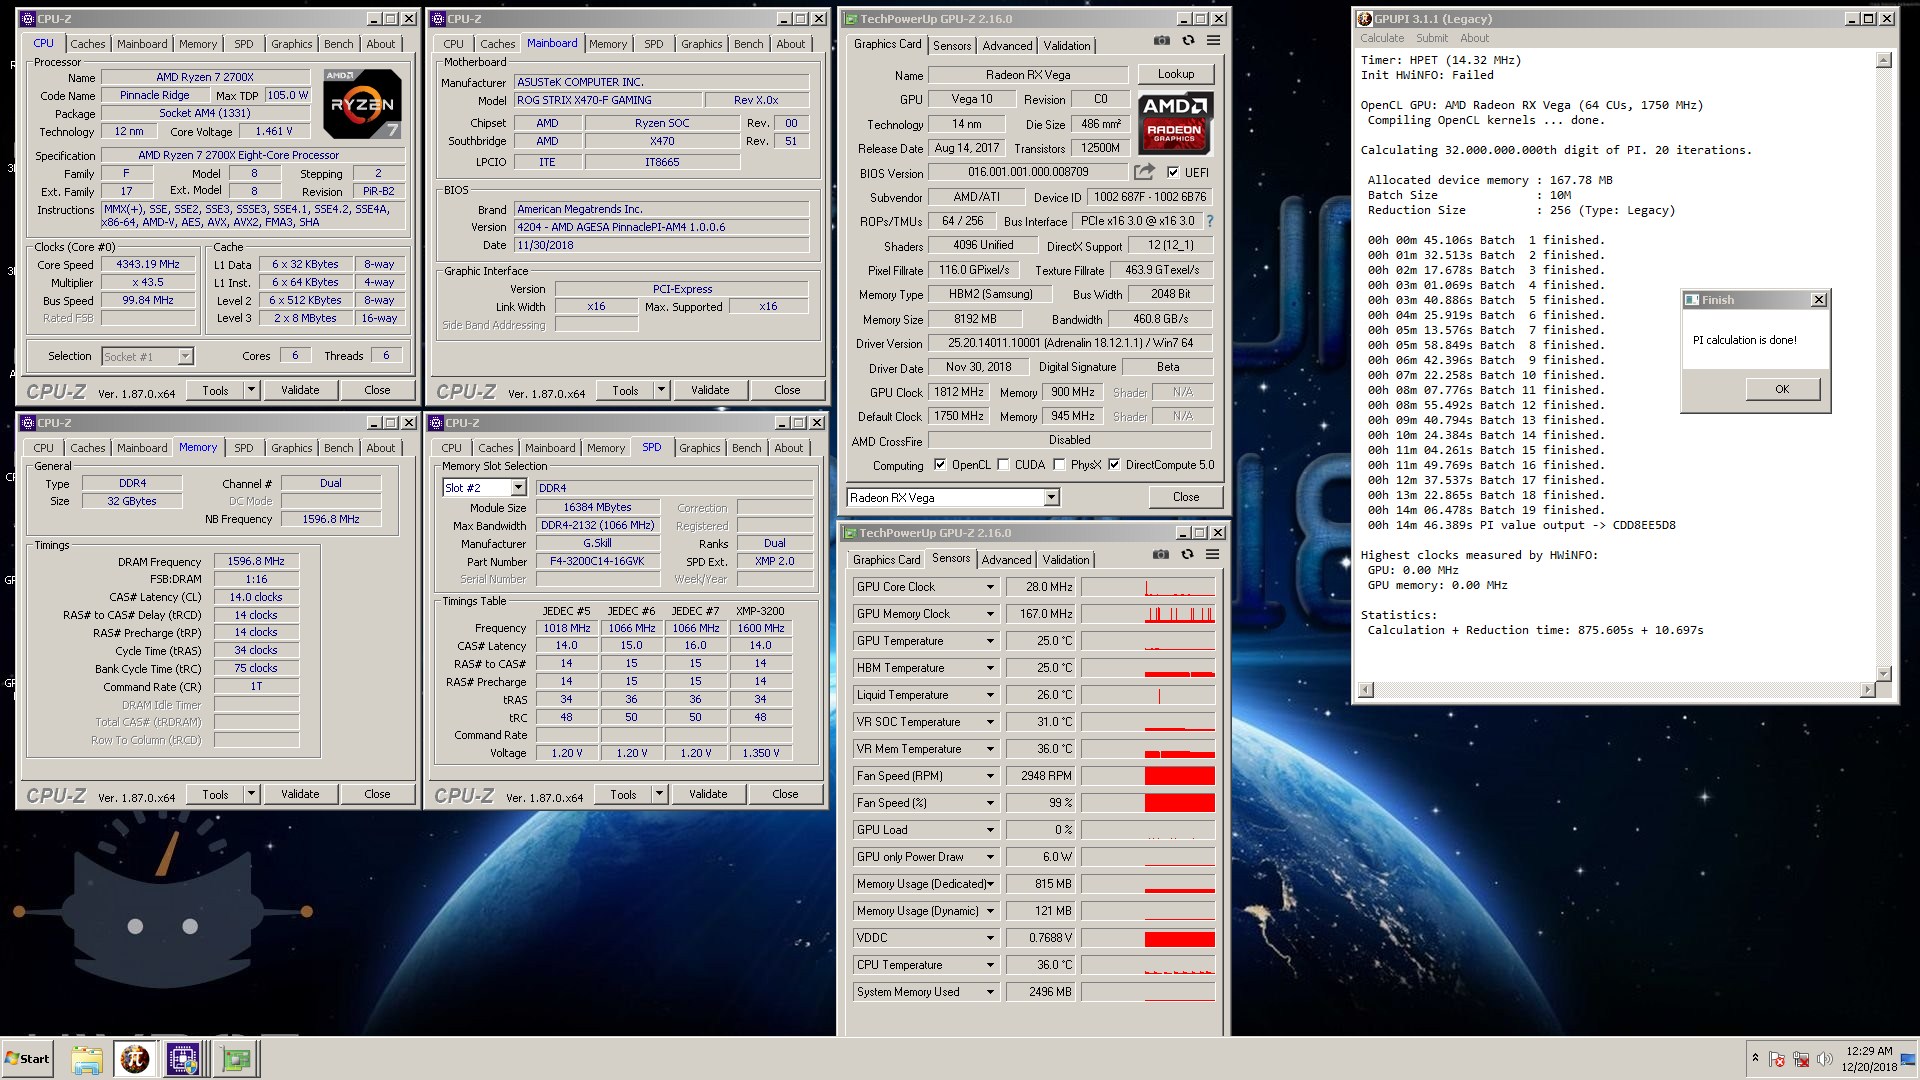Screen dimensions: 1920x1080
Task: Open Slot #2 memory slot selector in SPD window
Action: pyautogui.click(x=518, y=487)
